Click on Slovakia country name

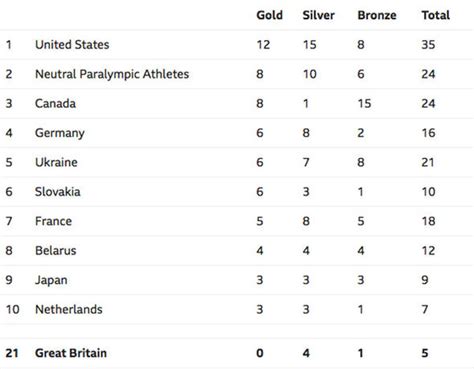[x=58, y=192]
